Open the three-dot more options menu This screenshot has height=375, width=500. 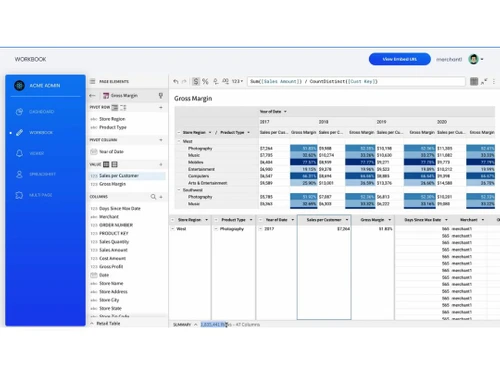[494, 81]
